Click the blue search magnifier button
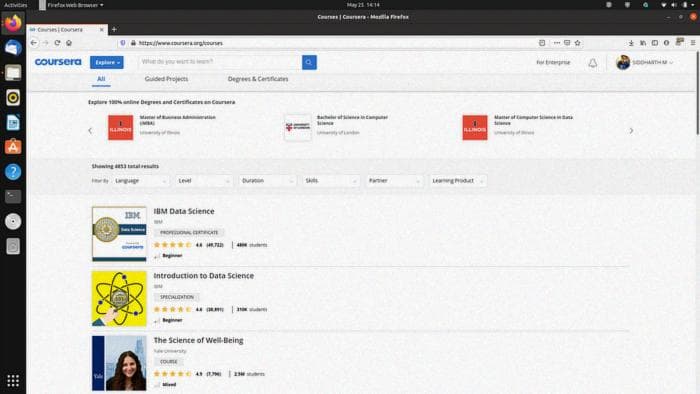The width and height of the screenshot is (700, 394). coord(309,62)
